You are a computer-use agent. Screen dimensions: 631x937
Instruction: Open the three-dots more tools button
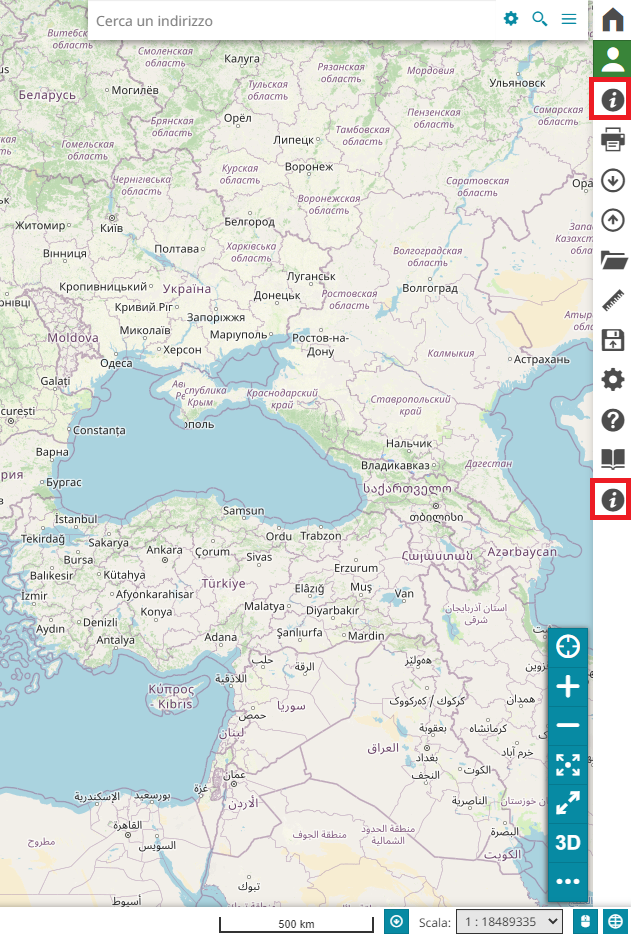(568, 881)
